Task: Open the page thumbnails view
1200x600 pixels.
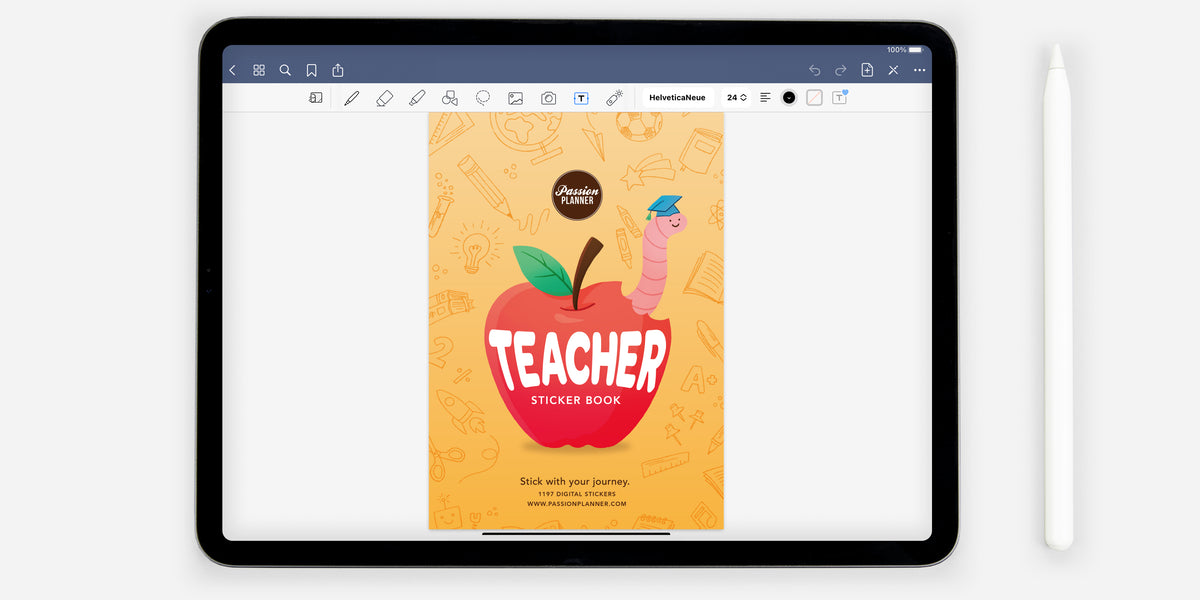Action: coord(259,70)
